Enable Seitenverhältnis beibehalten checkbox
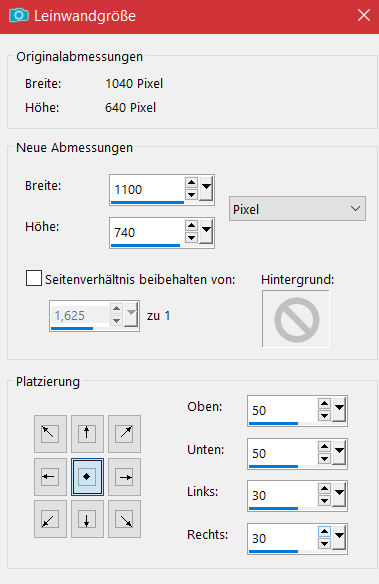The height and width of the screenshot is (584, 379). click(34, 278)
